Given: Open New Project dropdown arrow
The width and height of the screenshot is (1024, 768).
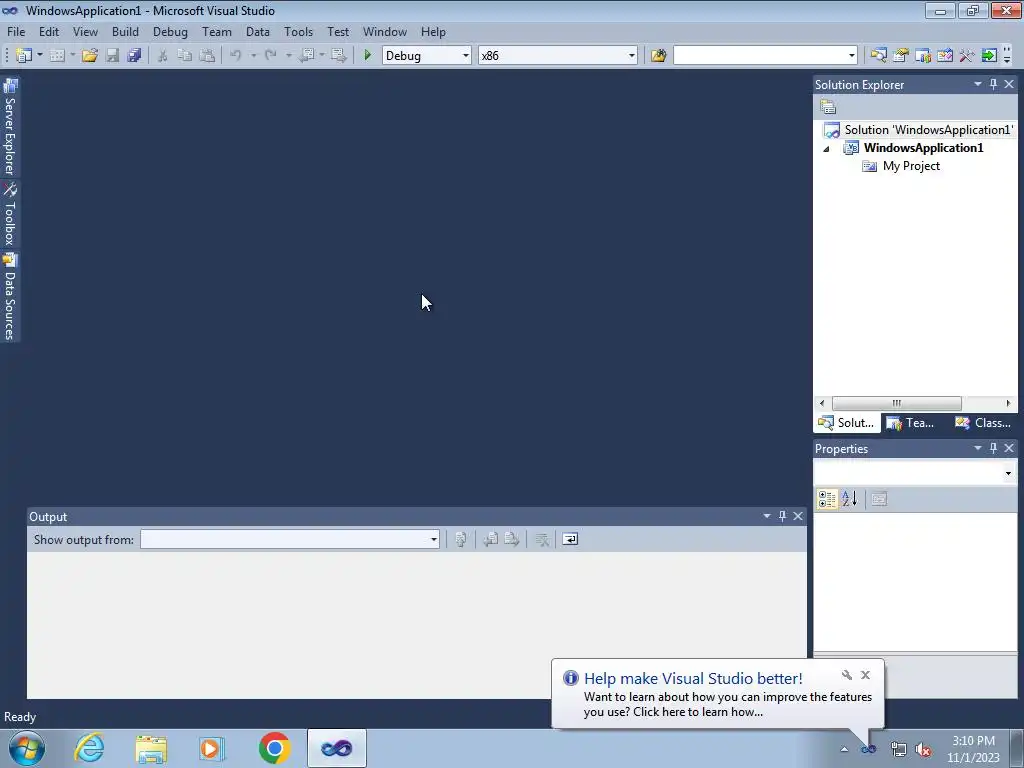Looking at the screenshot, I should [x=39, y=56].
